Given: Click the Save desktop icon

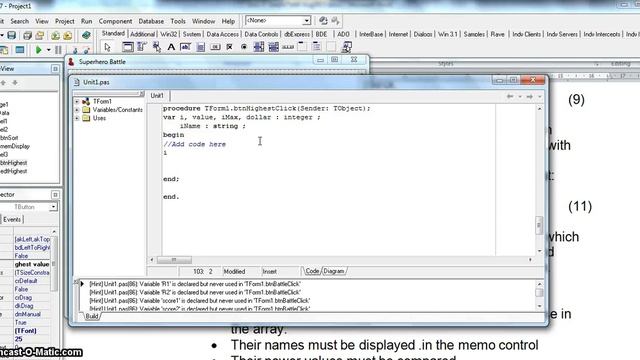Looking at the screenshot, I should (323, 20).
